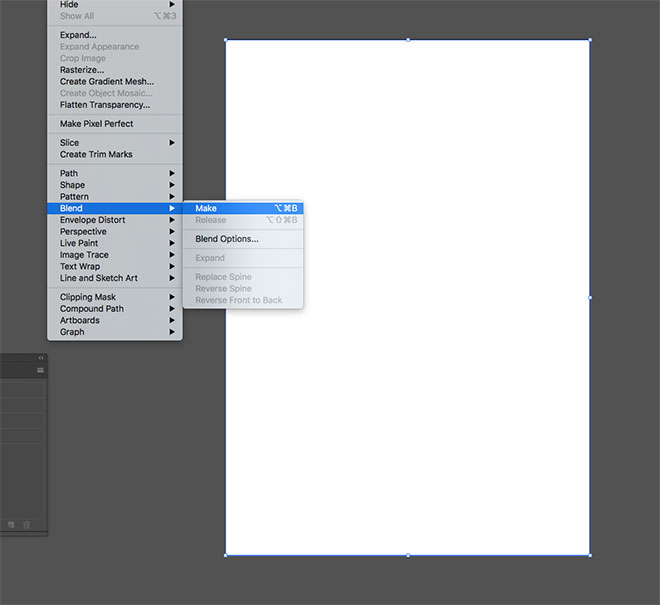
Task: Choose Make in the Blend submenu
Action: [243, 208]
